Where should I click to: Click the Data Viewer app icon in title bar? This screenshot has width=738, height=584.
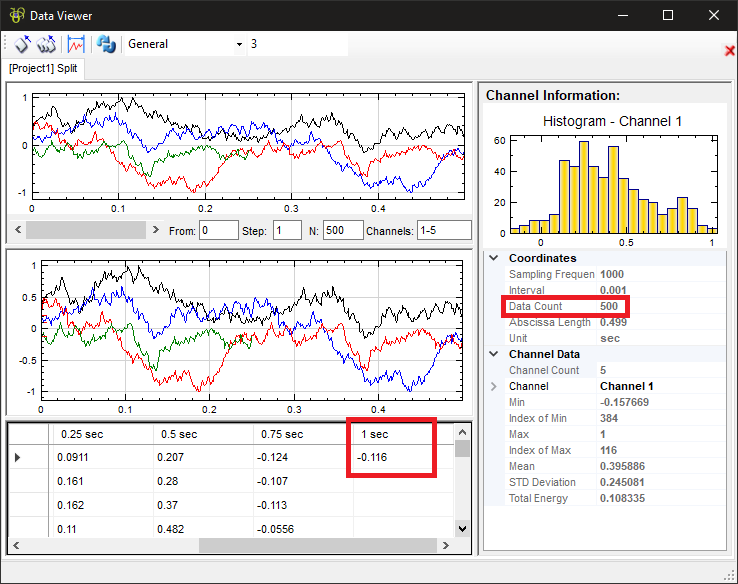click(x=15, y=15)
